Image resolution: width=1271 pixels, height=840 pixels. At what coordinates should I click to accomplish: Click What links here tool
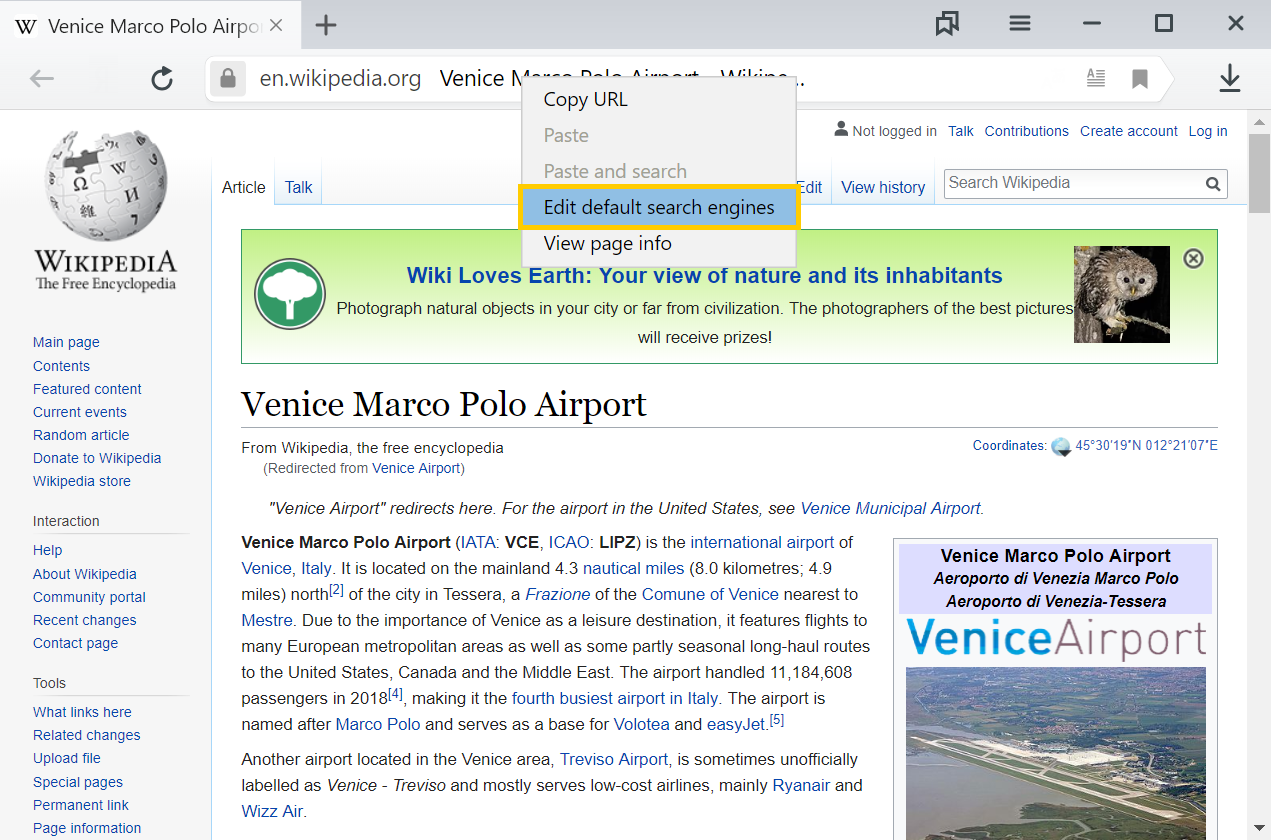point(82,712)
